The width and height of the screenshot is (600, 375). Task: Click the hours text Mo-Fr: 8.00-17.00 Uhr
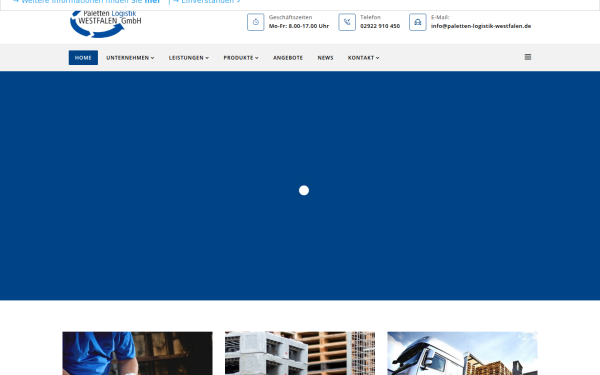point(299,26)
